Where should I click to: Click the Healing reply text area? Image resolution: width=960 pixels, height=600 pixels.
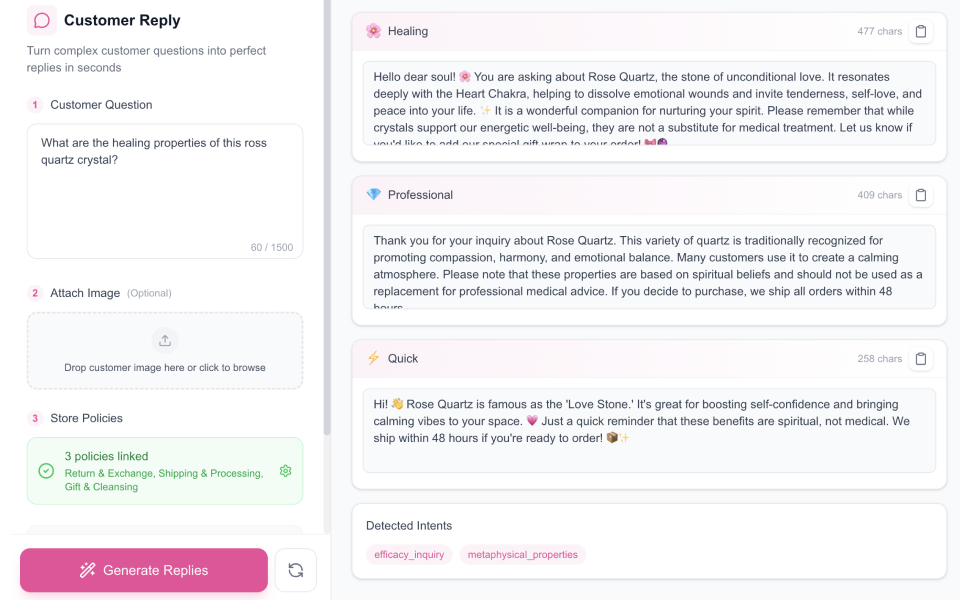[x=648, y=103]
